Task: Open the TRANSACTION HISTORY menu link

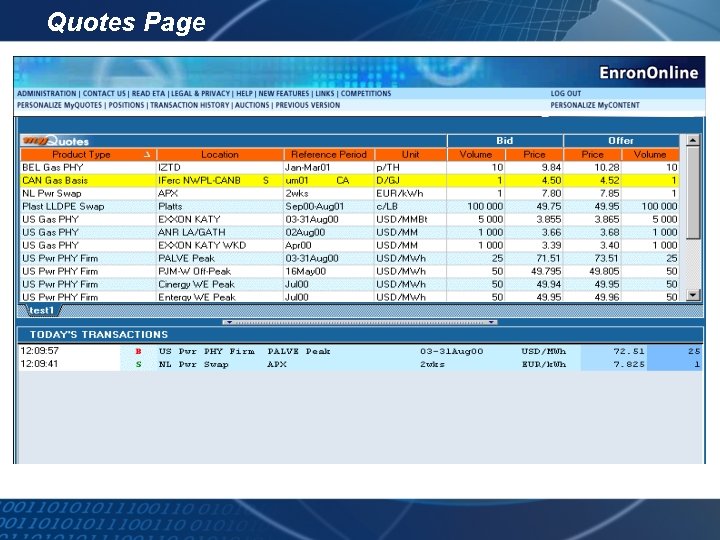Action: click(190, 105)
